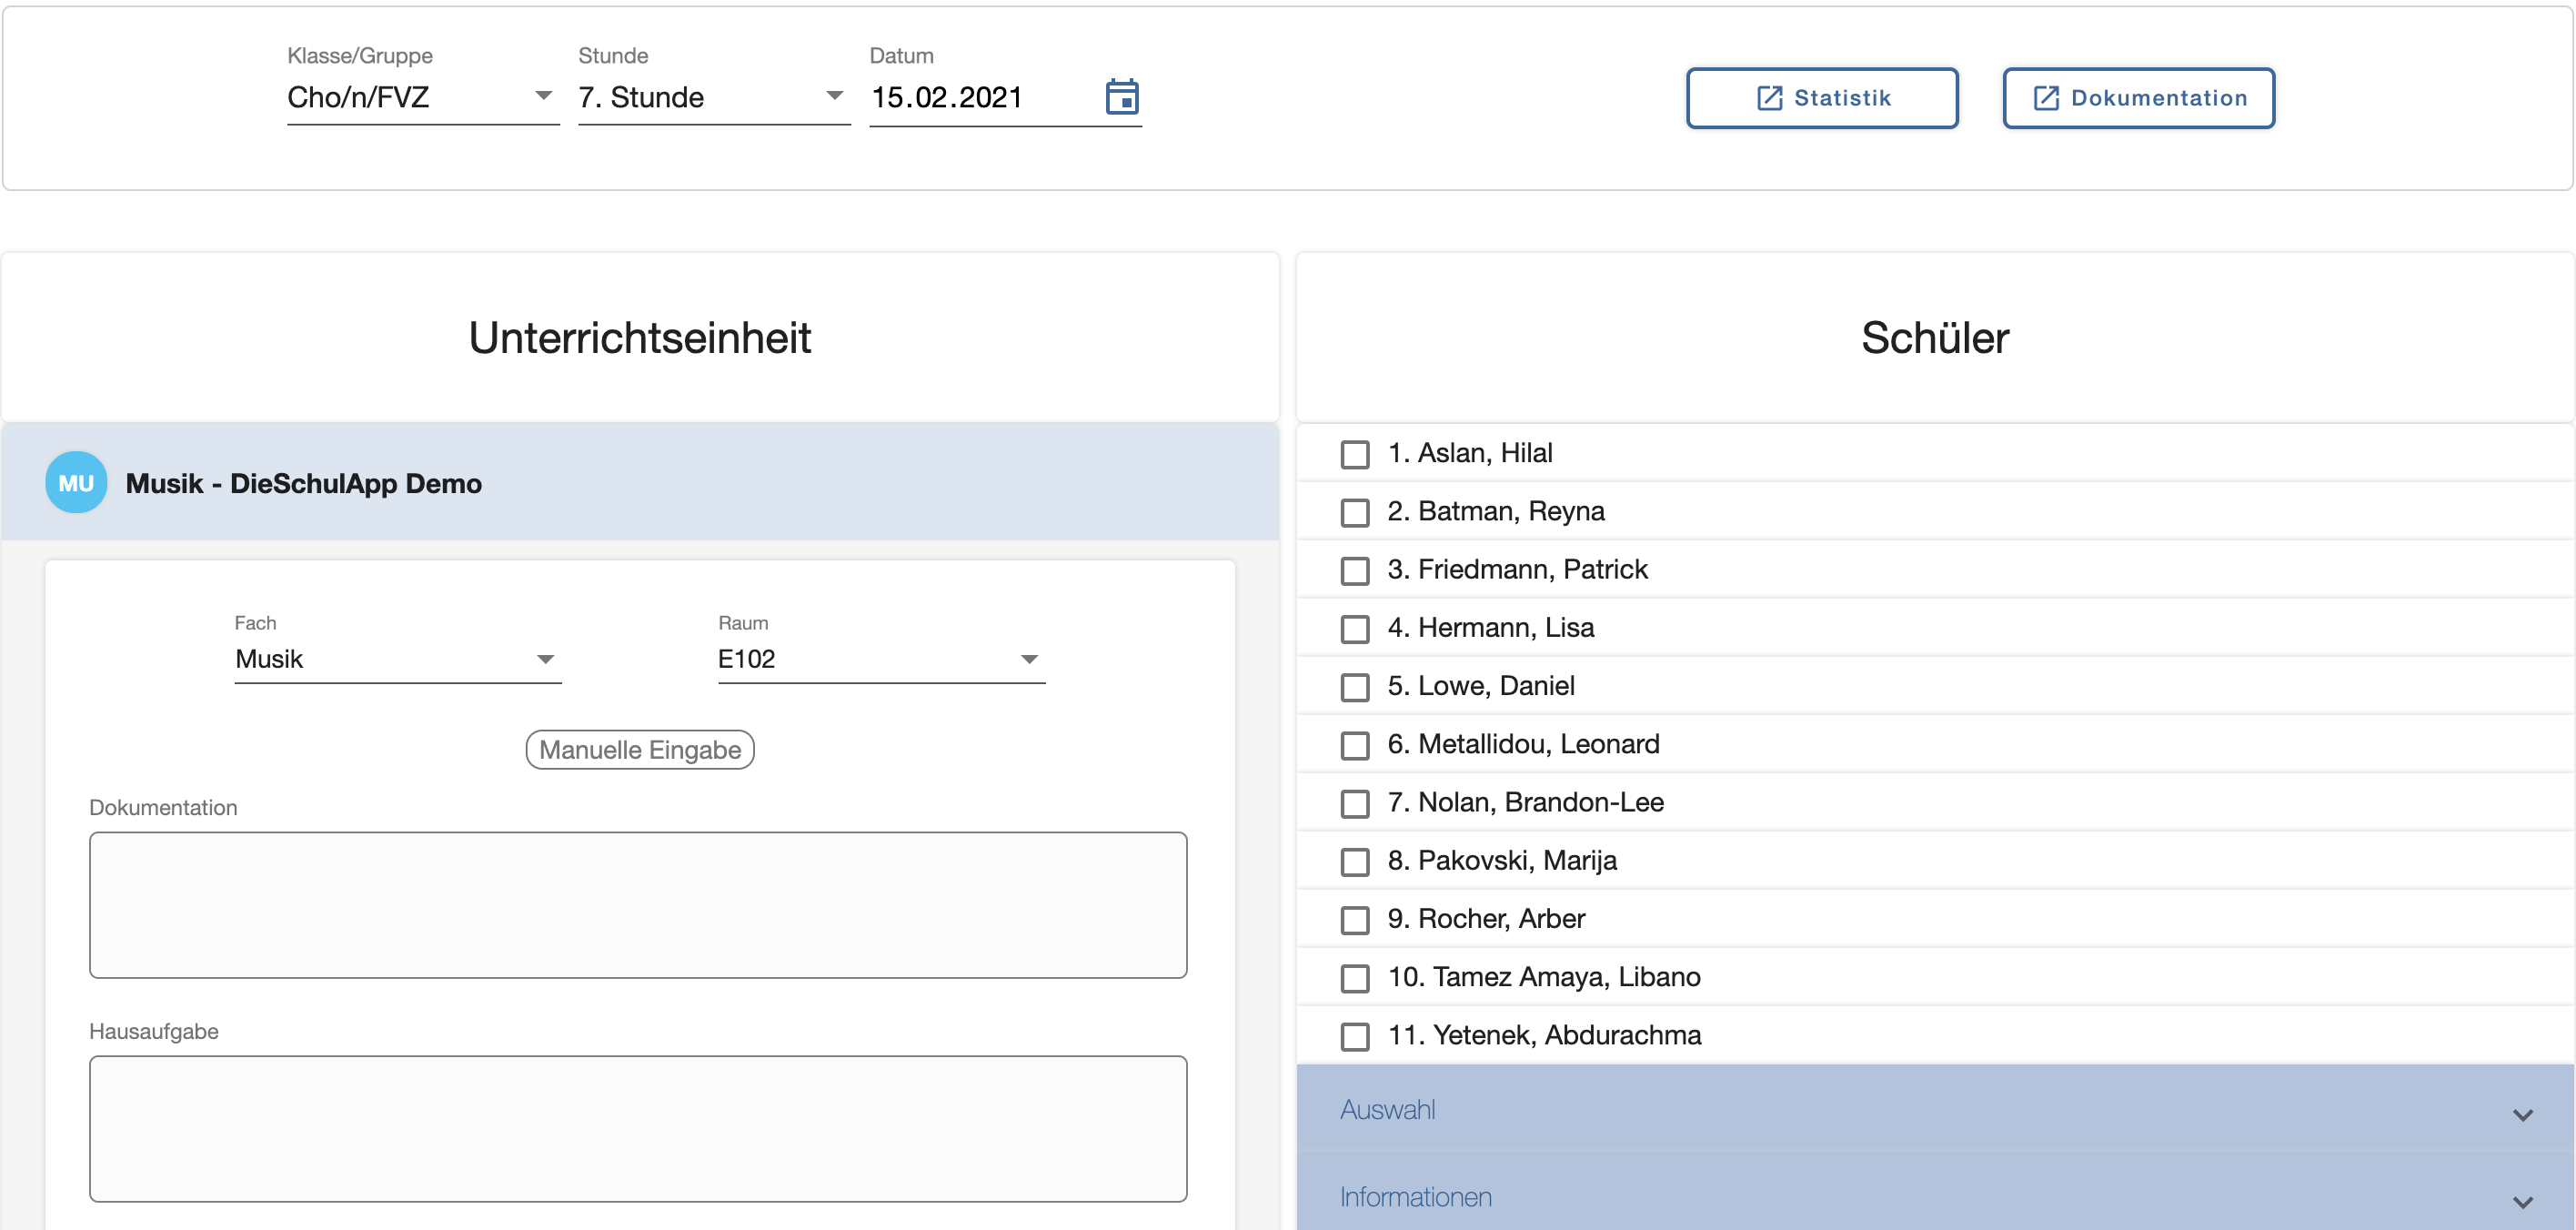Expand the Informationen section
This screenshot has width=2576, height=1230.
pyautogui.click(x=1935, y=1195)
